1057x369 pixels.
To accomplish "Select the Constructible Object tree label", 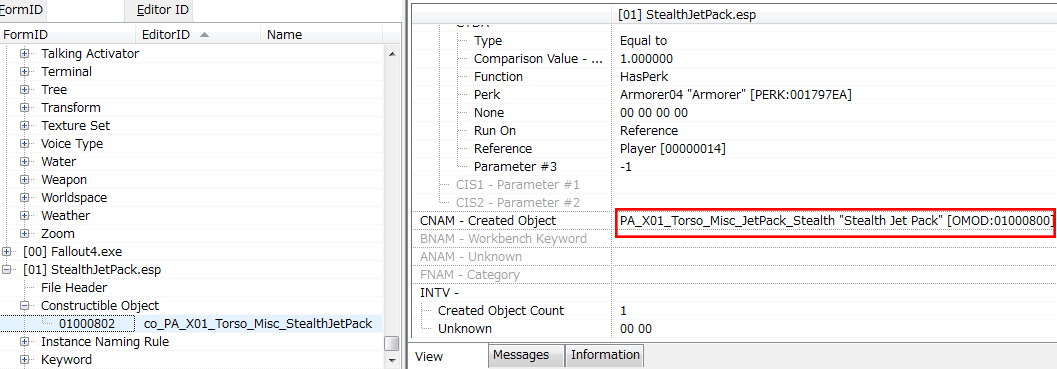I will 100,306.
